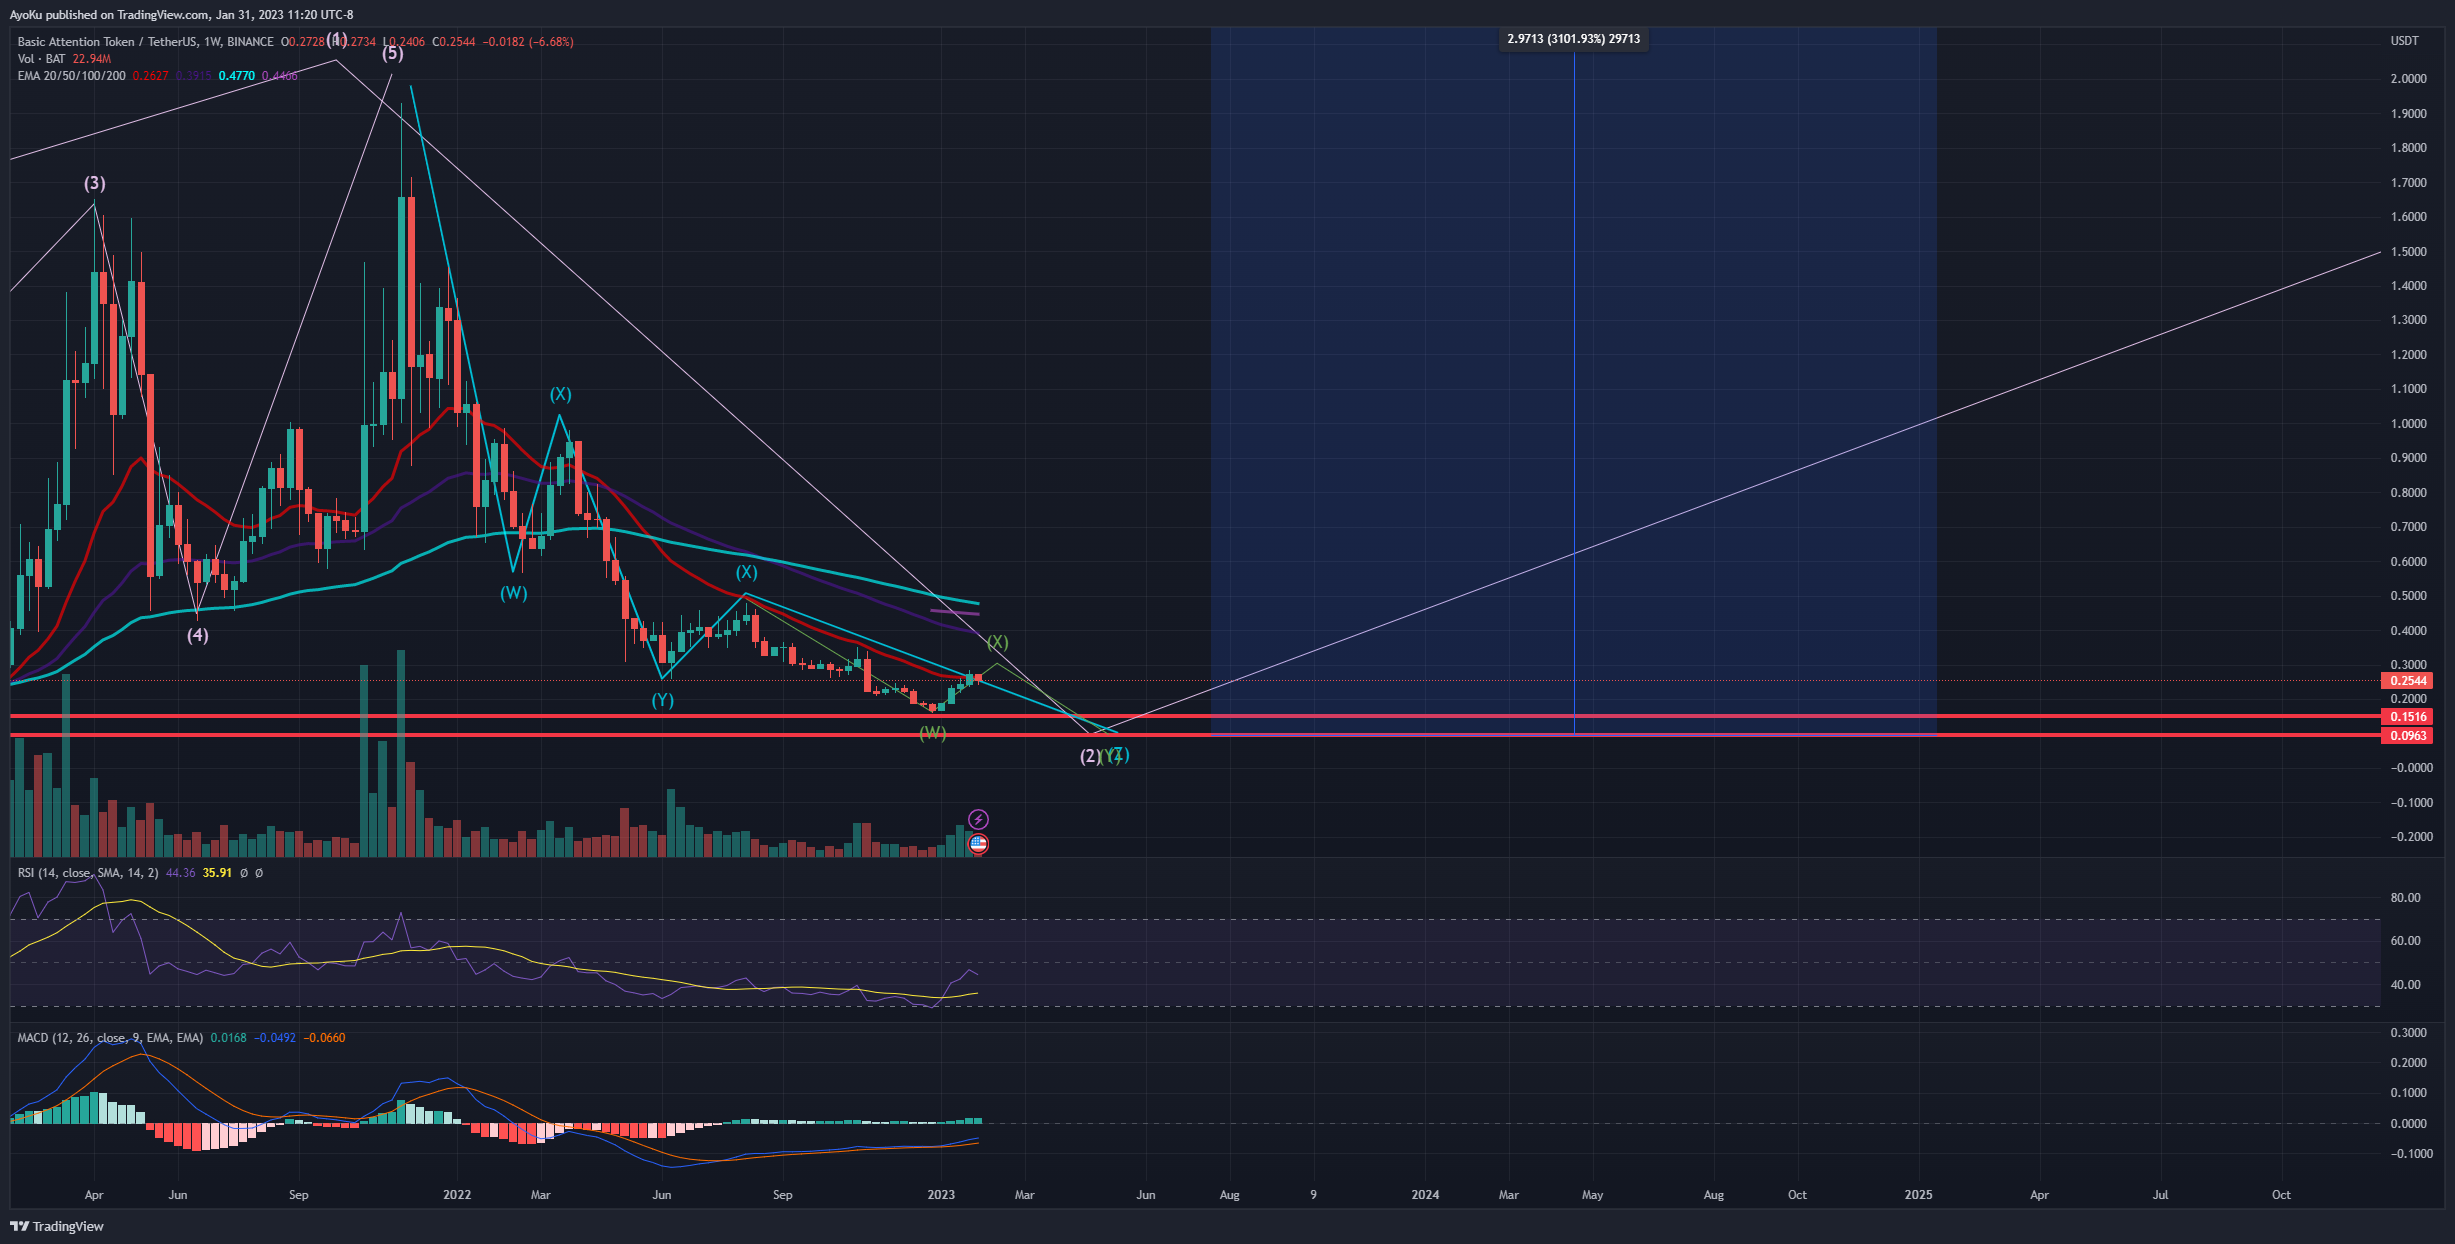The height and width of the screenshot is (1244, 2455).
Task: Click the Vol 22.94M value
Action: pos(92,59)
